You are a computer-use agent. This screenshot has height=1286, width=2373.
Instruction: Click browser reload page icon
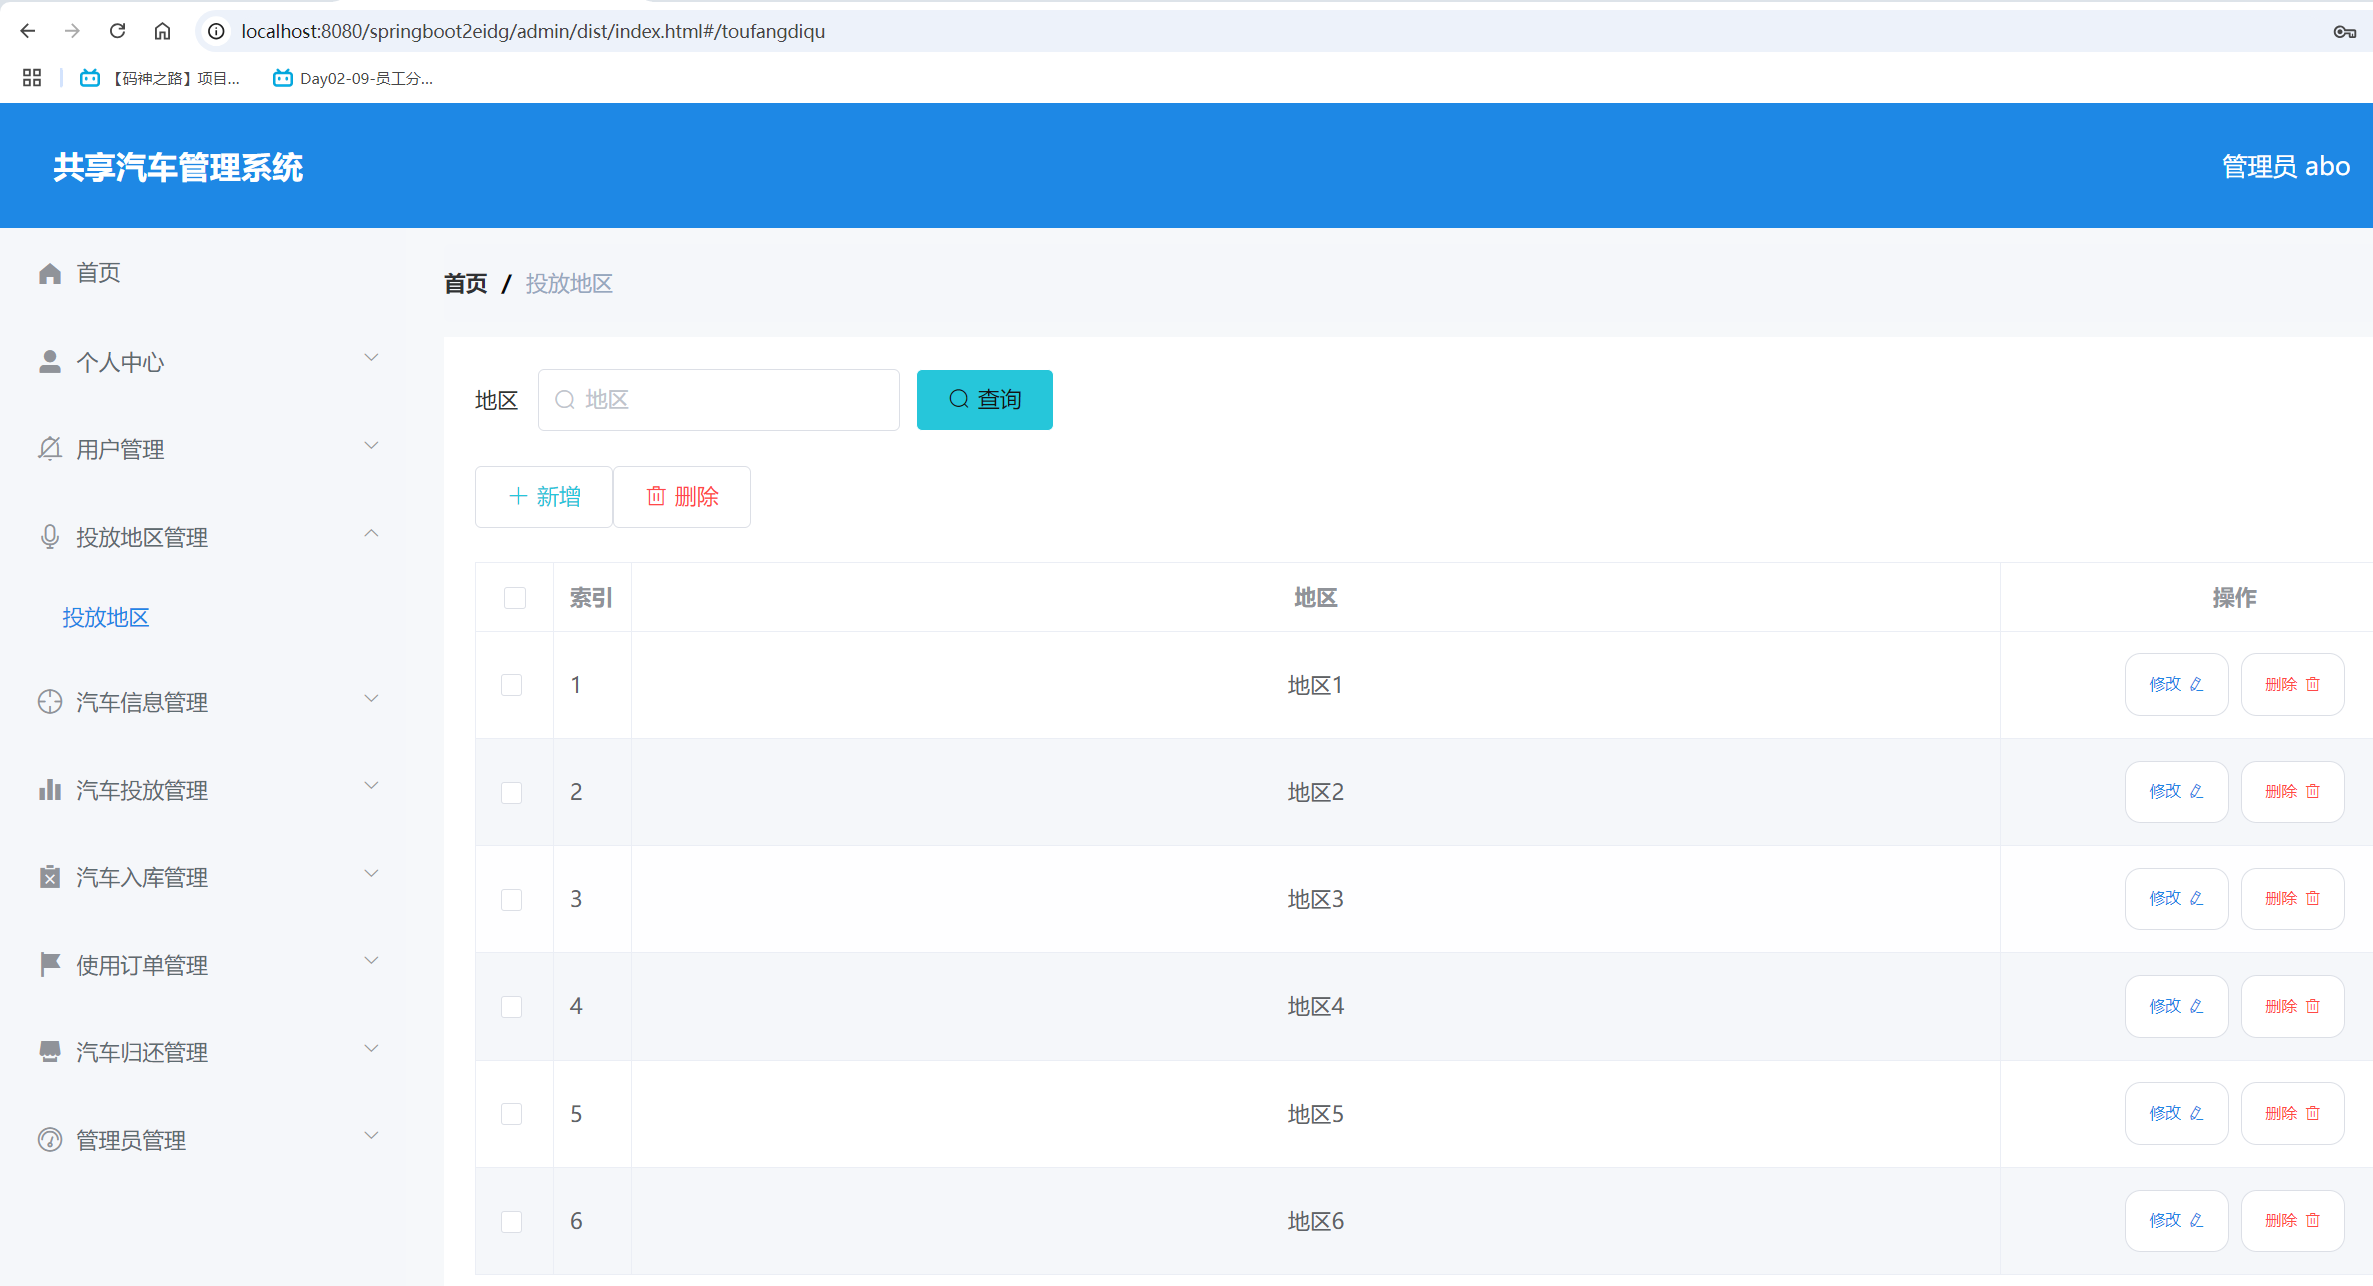[117, 31]
